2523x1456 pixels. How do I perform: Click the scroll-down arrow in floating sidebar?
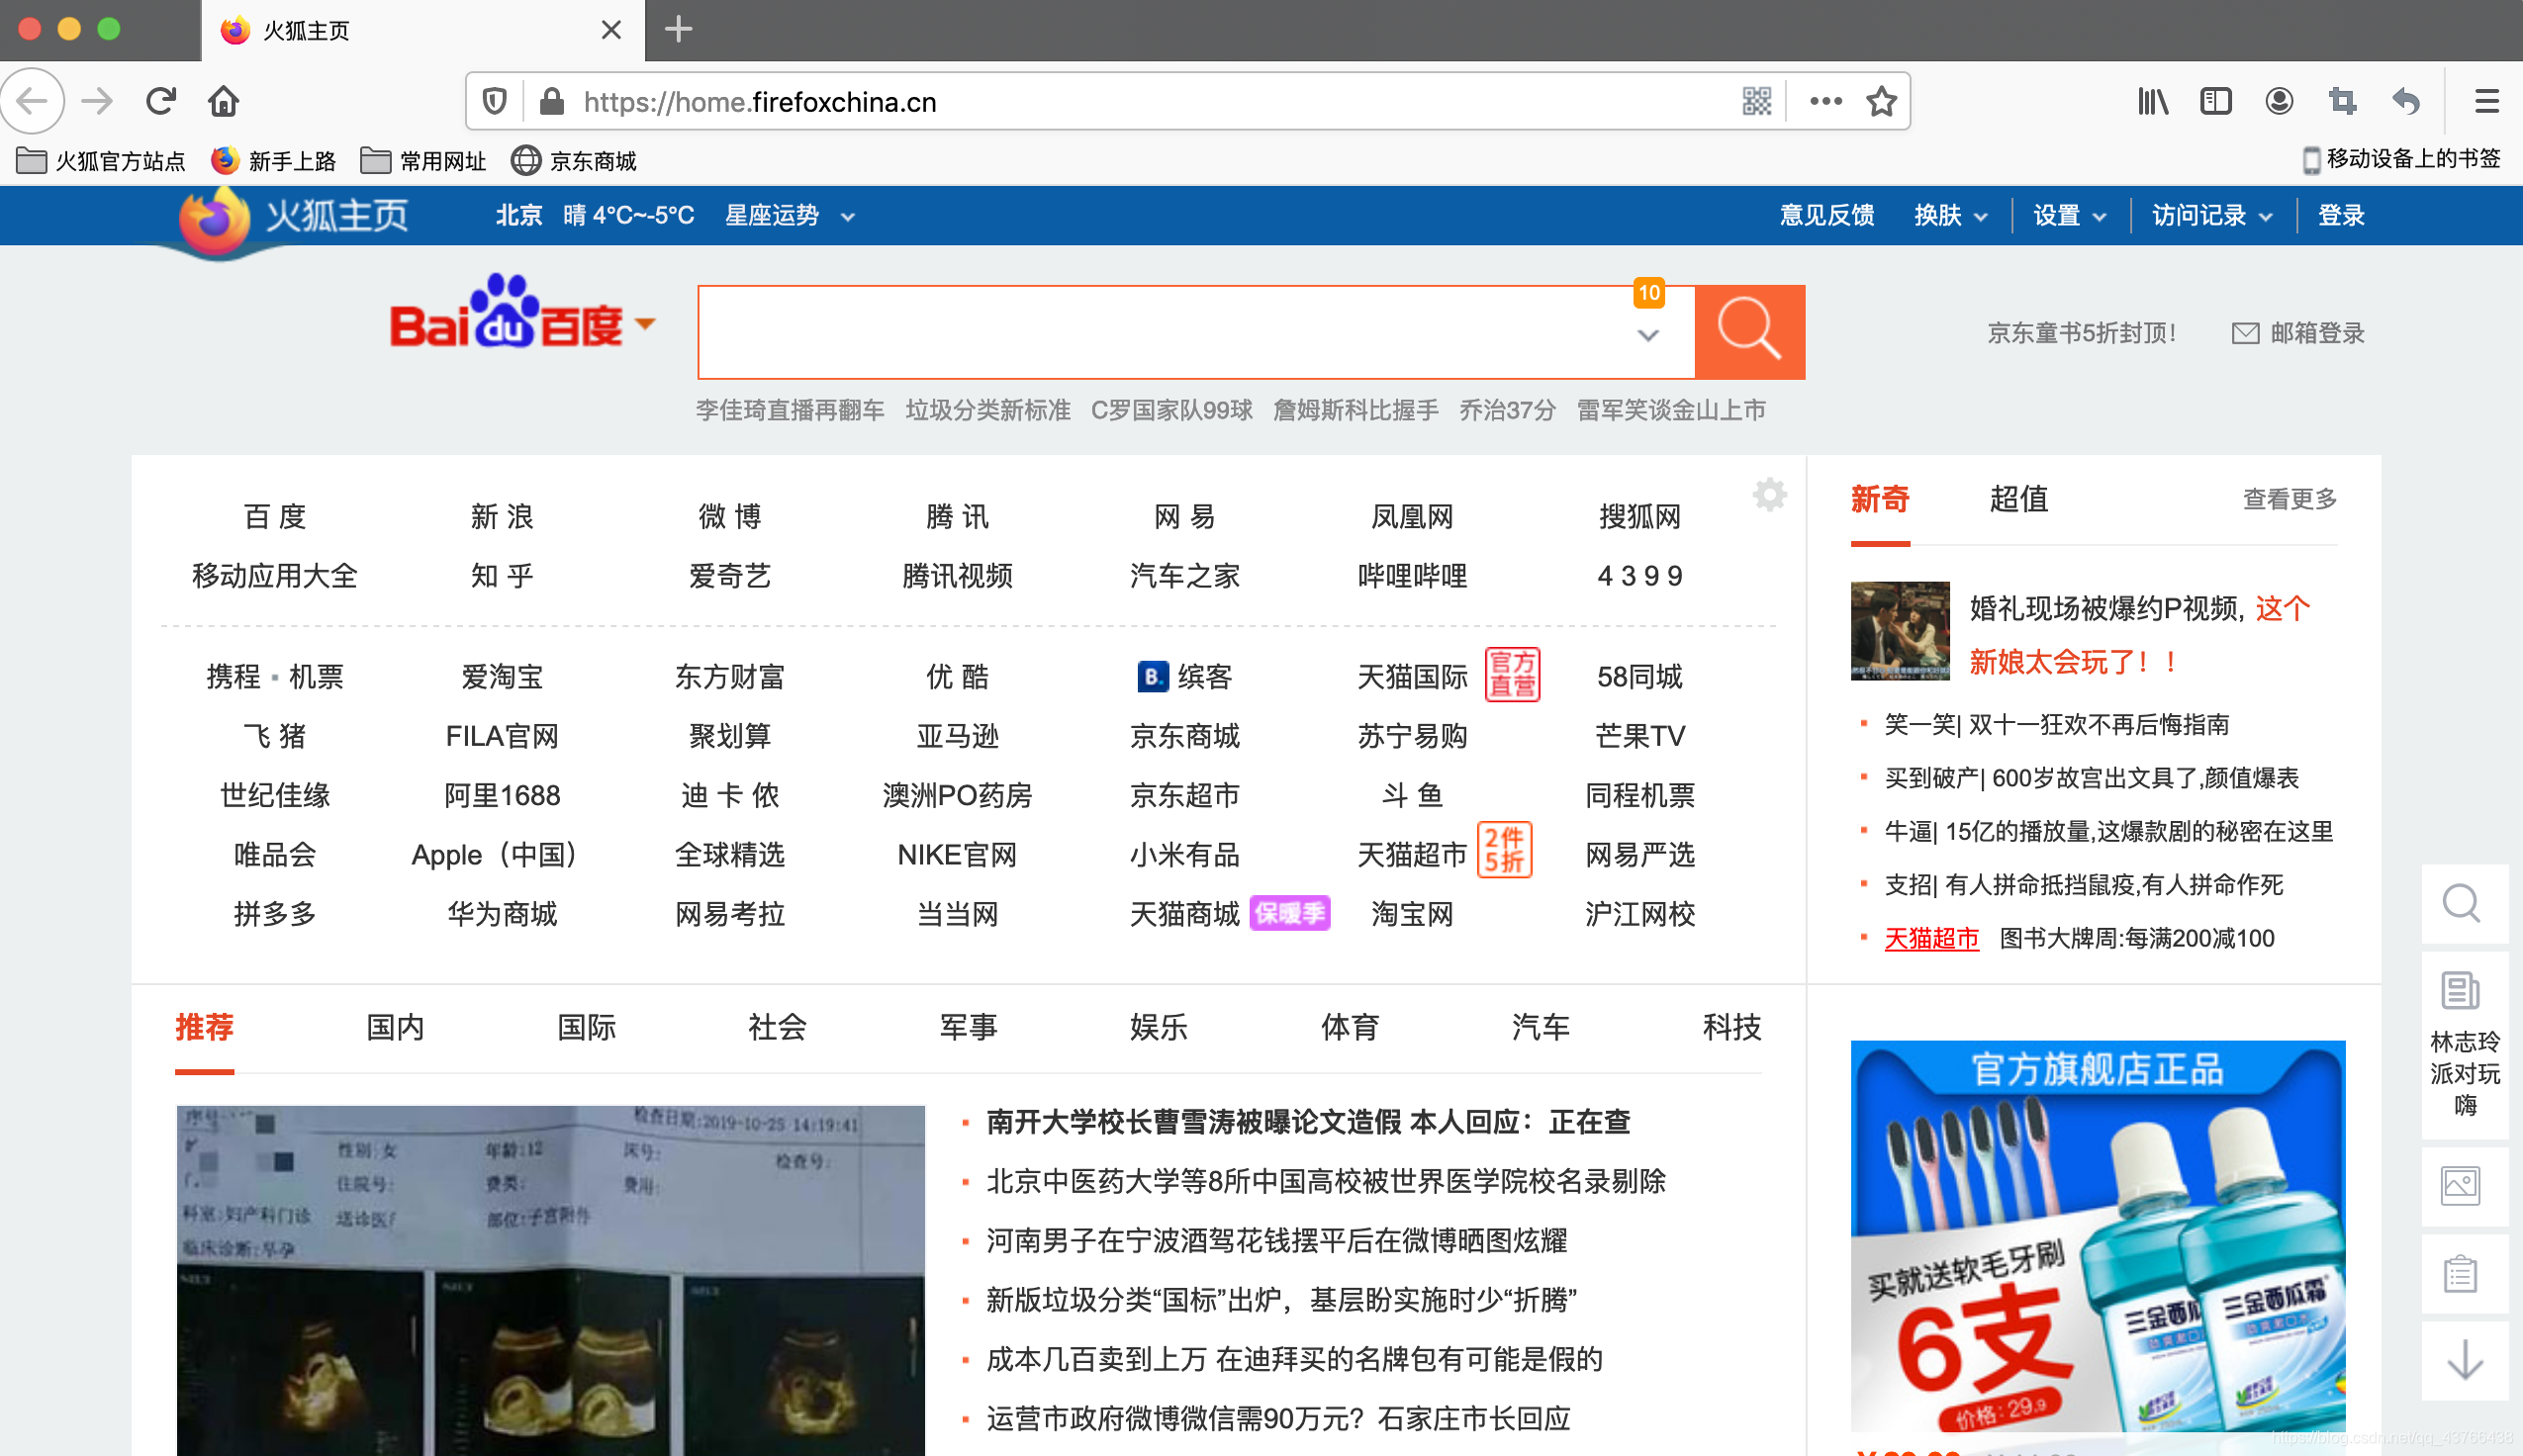2464,1360
